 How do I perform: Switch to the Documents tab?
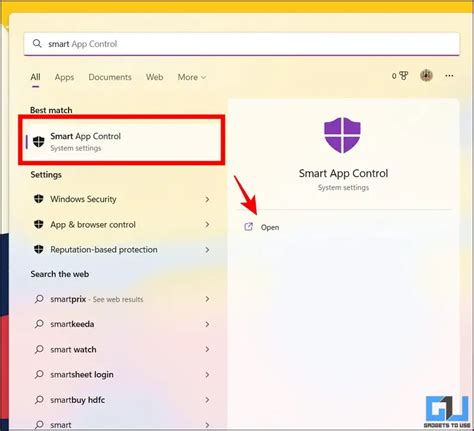(x=110, y=77)
